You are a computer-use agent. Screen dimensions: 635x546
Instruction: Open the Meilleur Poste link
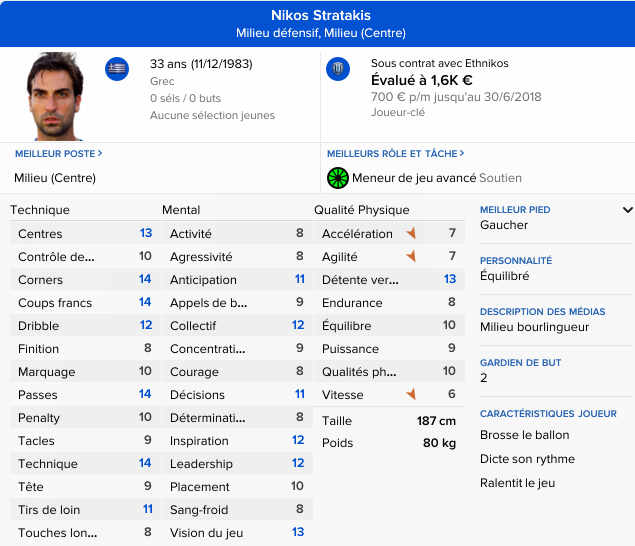point(58,154)
